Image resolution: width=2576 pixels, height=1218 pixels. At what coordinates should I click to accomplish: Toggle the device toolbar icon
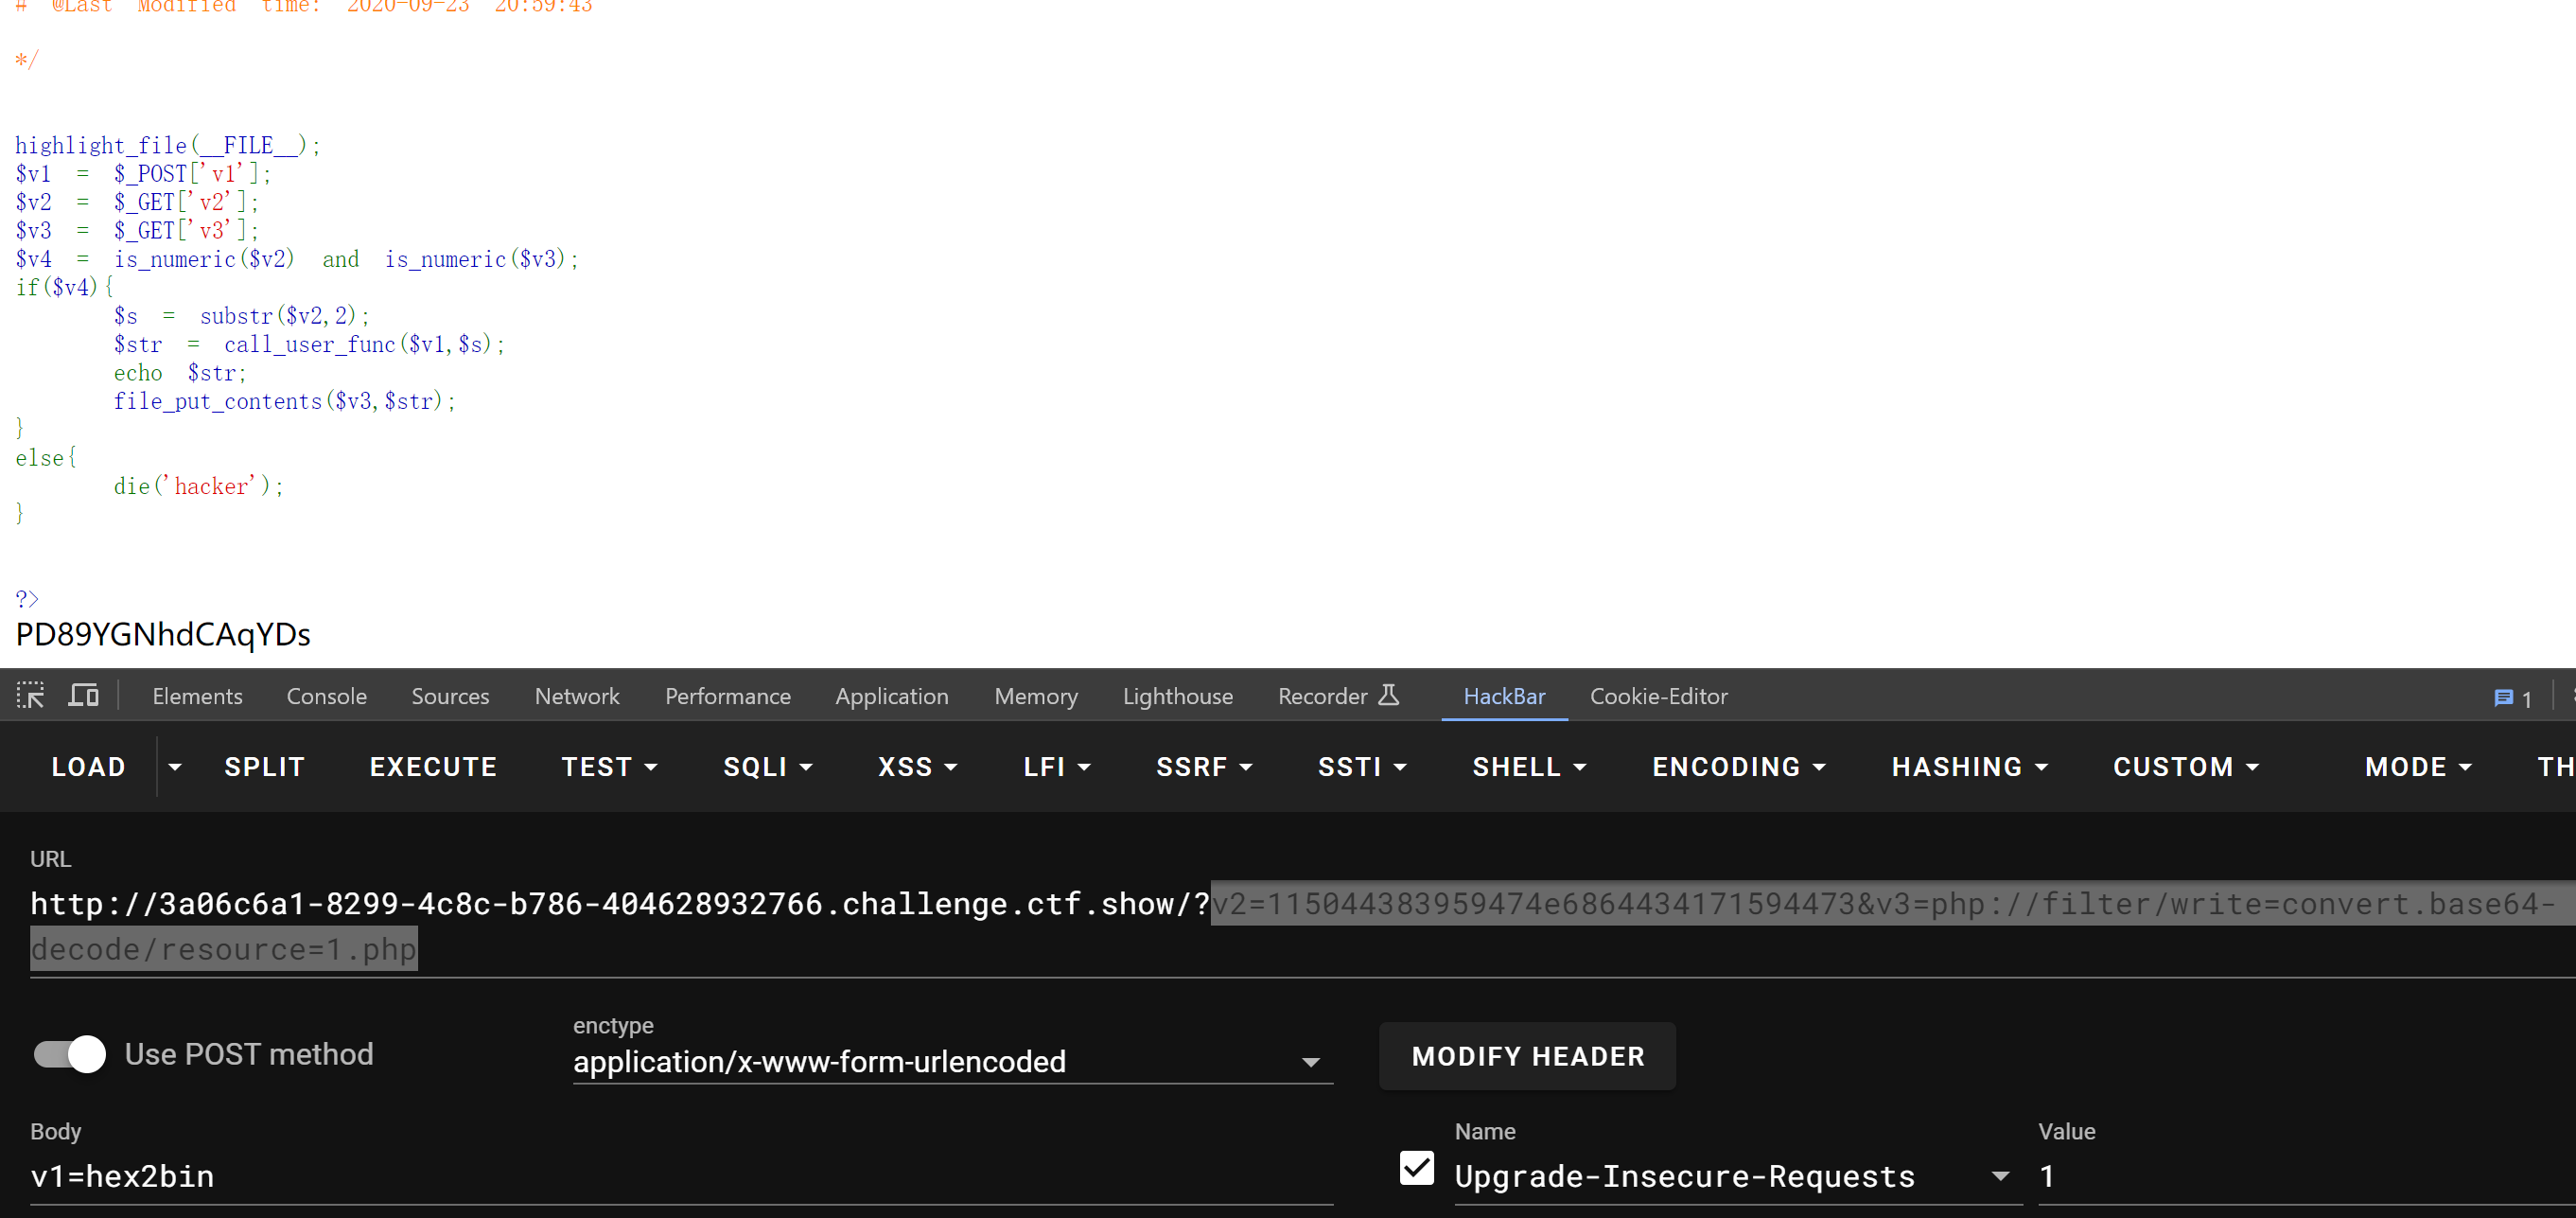pos(83,695)
